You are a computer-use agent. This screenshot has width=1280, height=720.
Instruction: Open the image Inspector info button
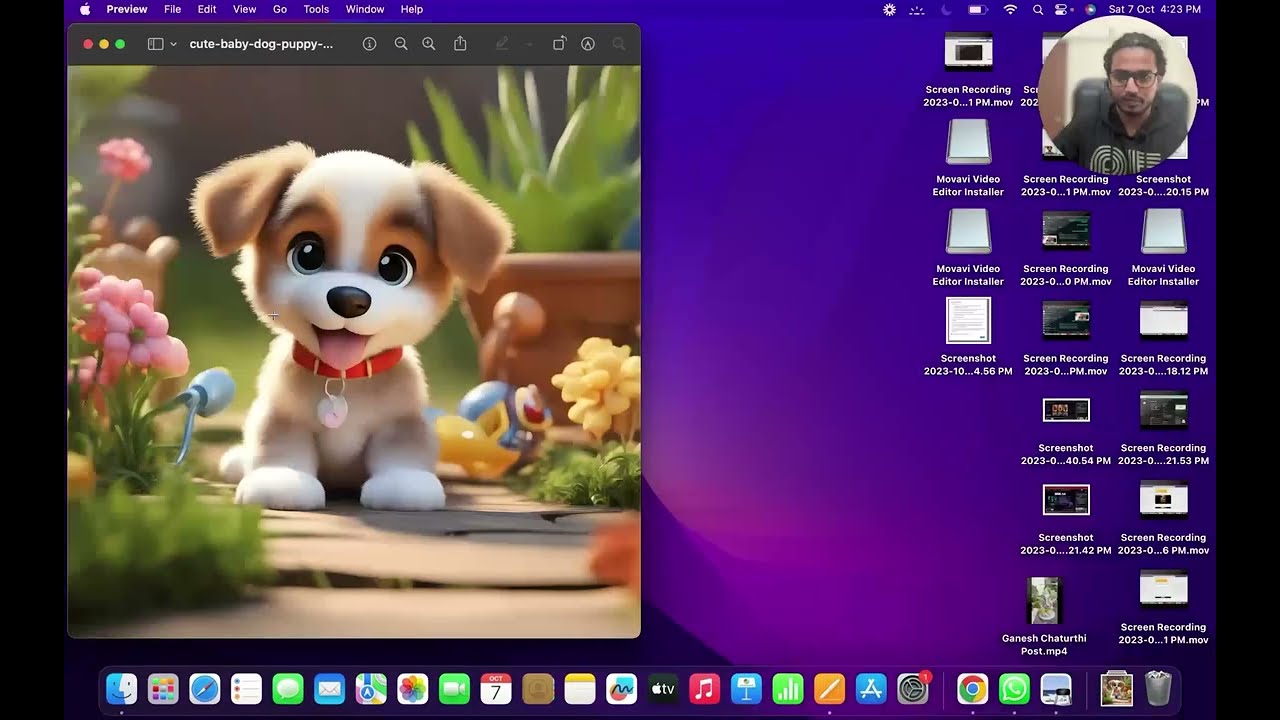coord(369,44)
